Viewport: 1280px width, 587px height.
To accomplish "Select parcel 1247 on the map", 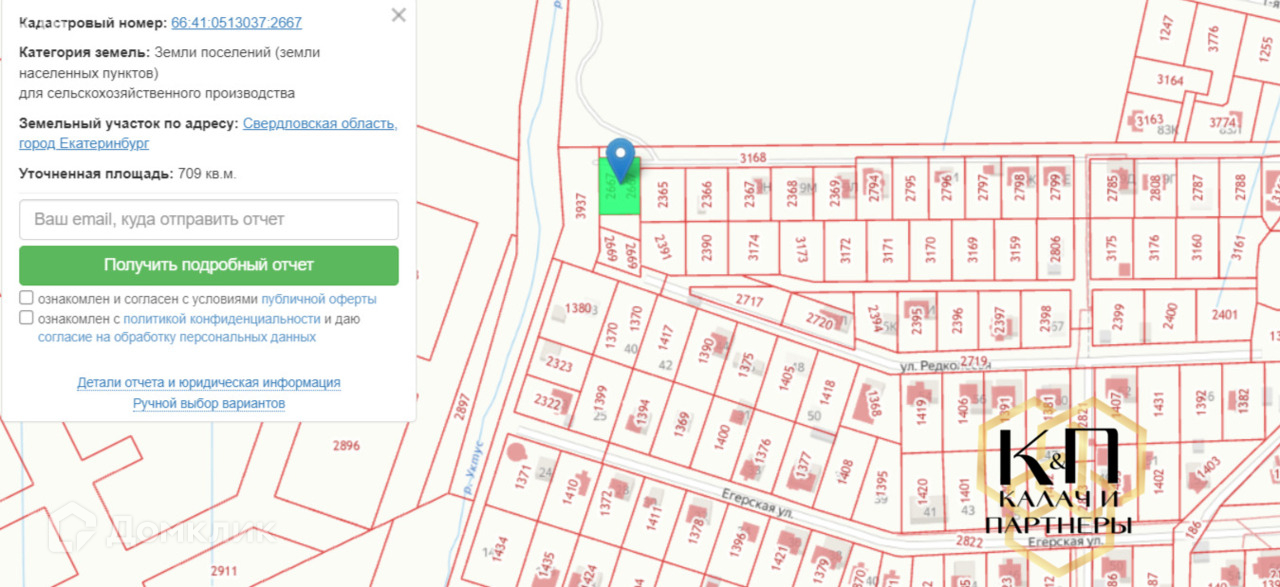I will (x=1165, y=28).
